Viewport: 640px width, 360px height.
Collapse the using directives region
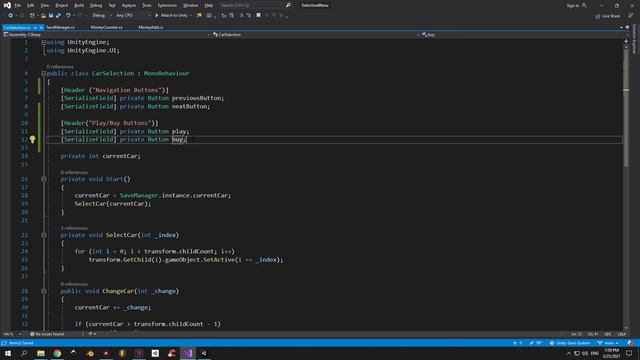(x=43, y=42)
